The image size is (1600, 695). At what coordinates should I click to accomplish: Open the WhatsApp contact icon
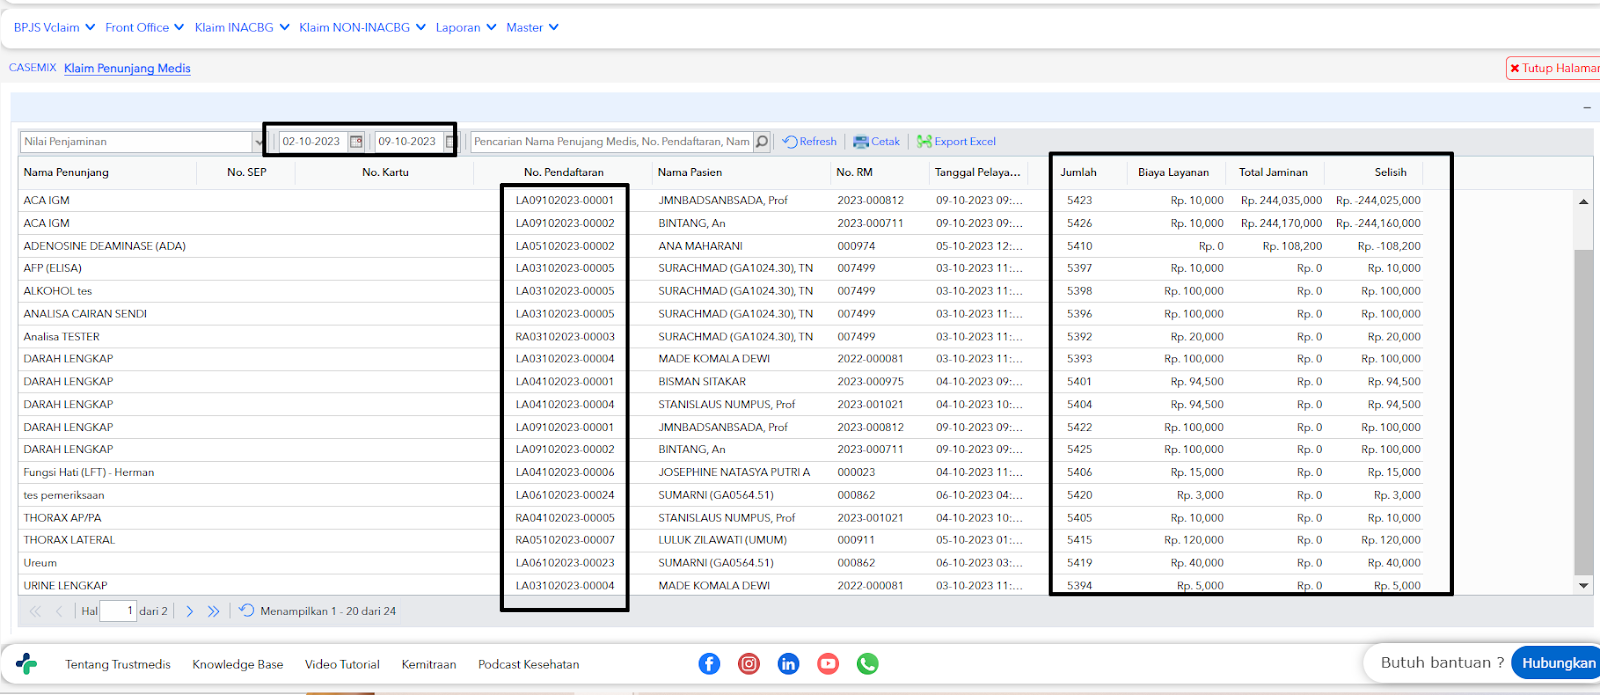click(868, 664)
